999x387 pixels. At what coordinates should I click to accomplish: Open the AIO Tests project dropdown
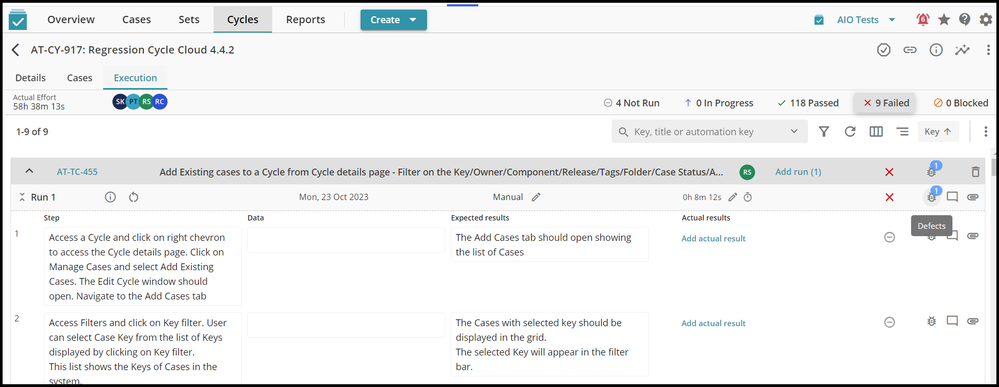(856, 20)
